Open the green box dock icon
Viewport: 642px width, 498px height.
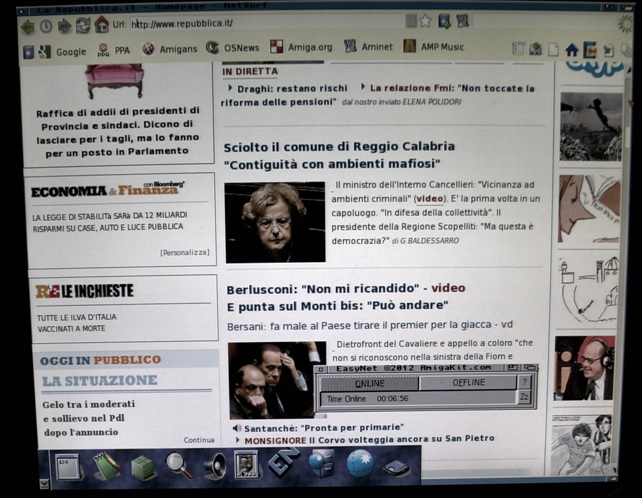pos(143,467)
